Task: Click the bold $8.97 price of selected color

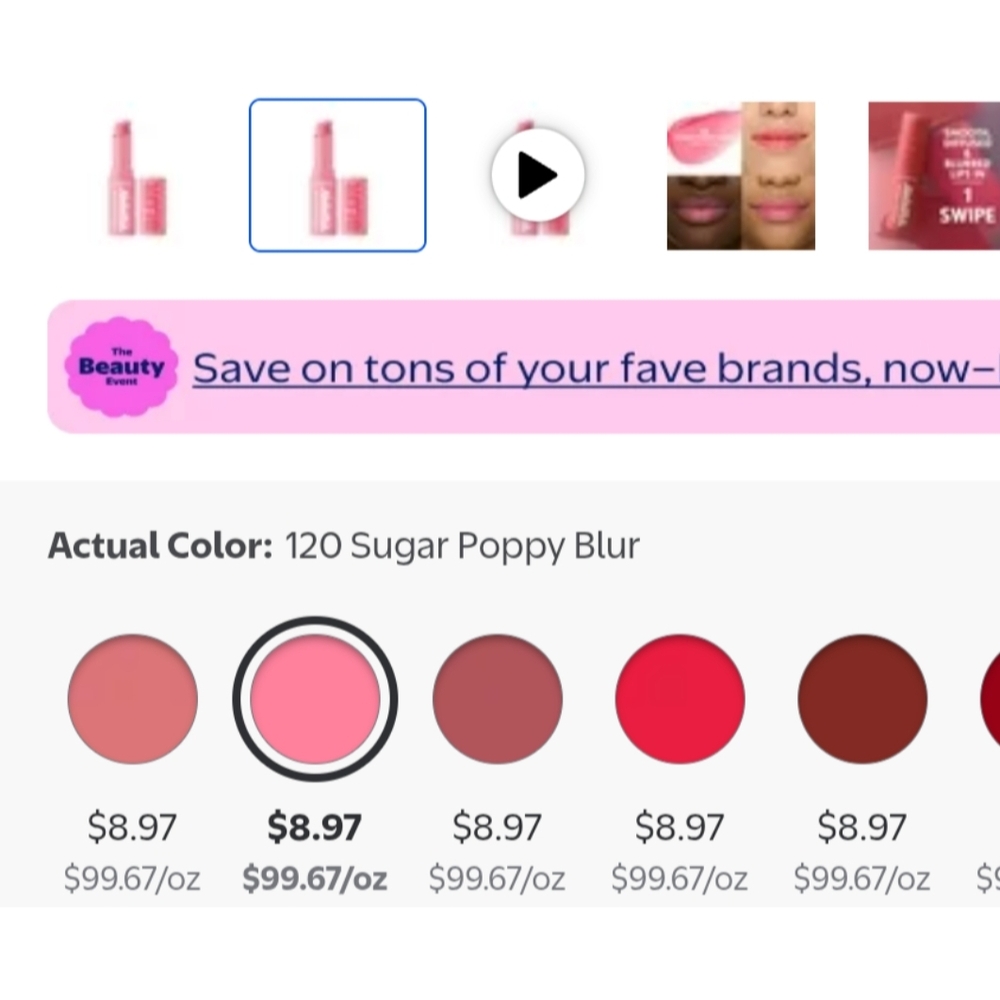Action: [x=315, y=827]
